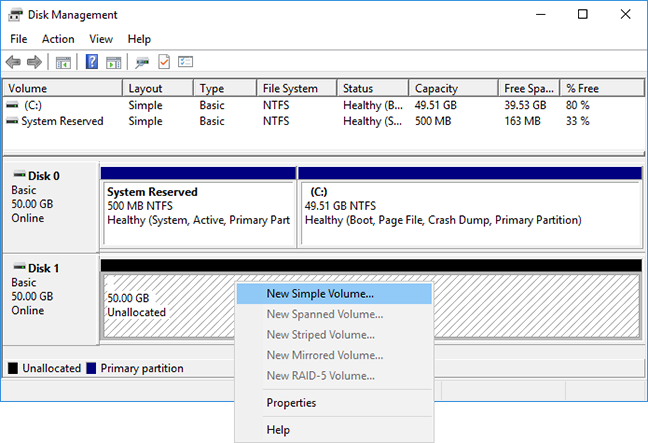Click the blue Primary partition legend swatch
The width and height of the screenshot is (648, 443).
point(91,368)
